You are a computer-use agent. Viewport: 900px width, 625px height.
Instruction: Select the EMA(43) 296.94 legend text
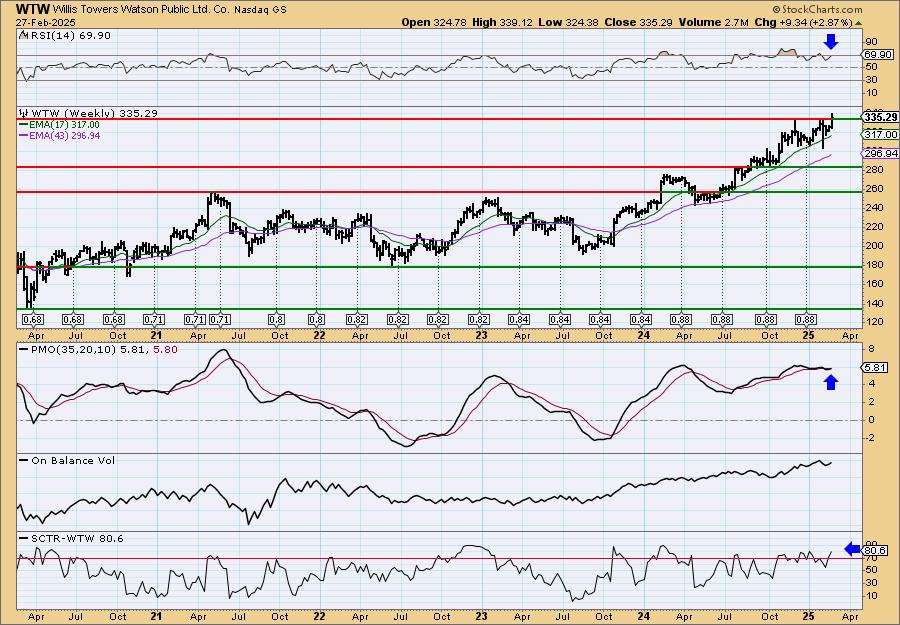pos(64,135)
